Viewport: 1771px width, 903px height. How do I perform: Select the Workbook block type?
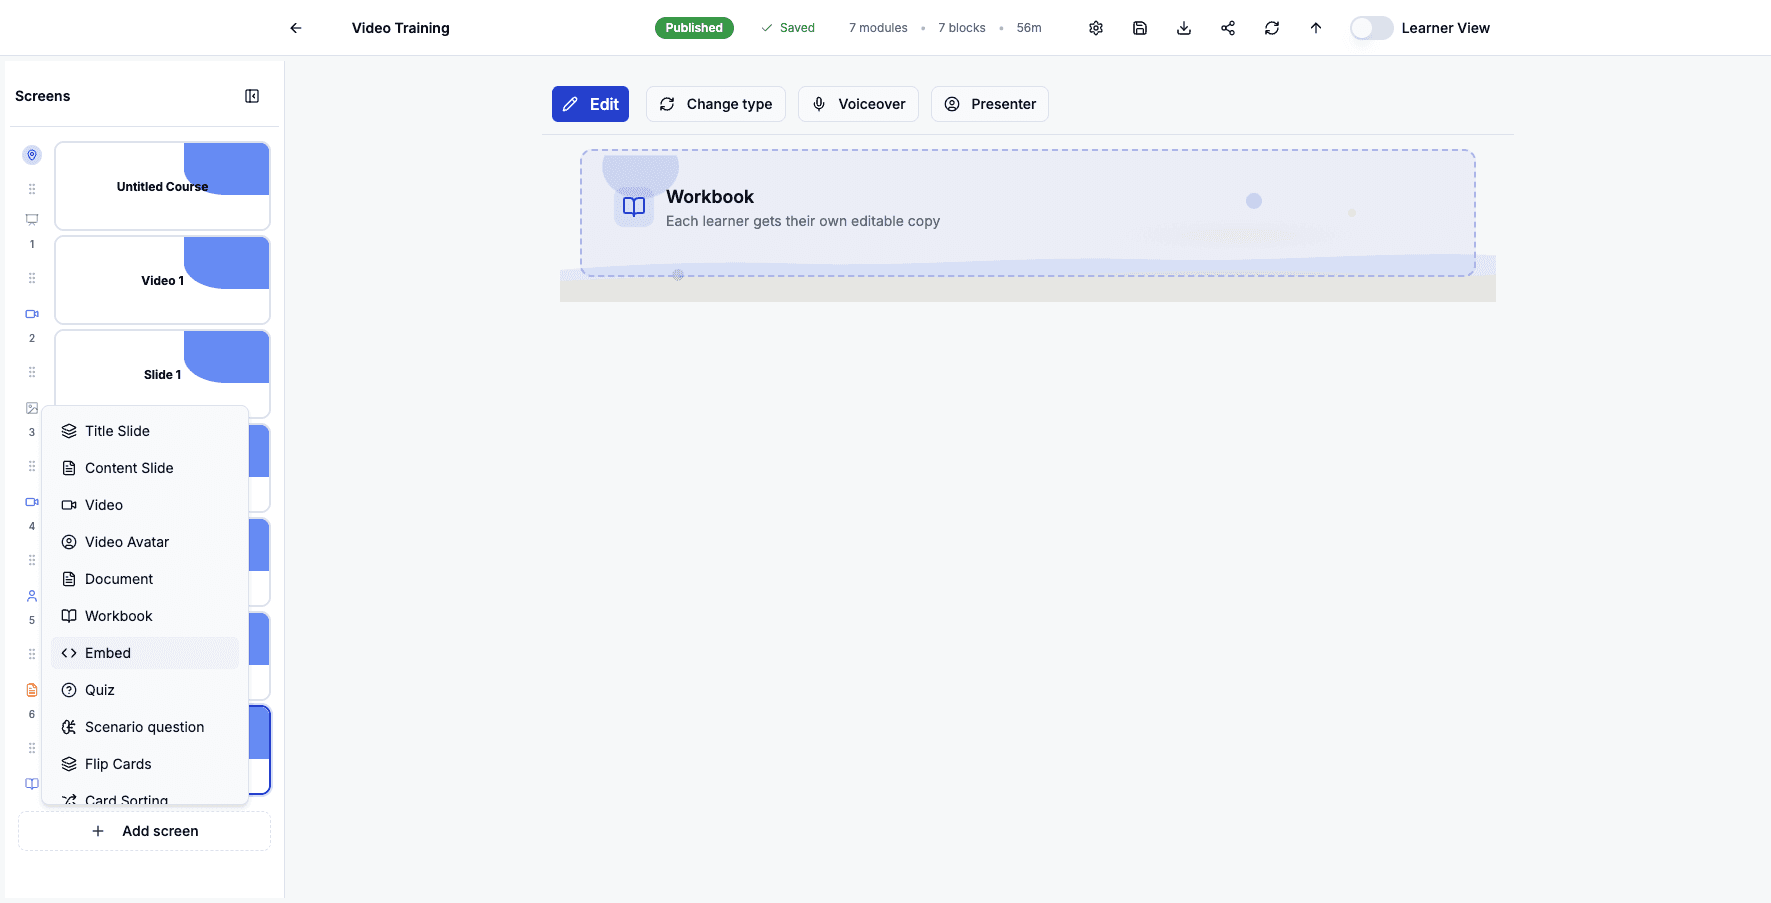tap(118, 615)
